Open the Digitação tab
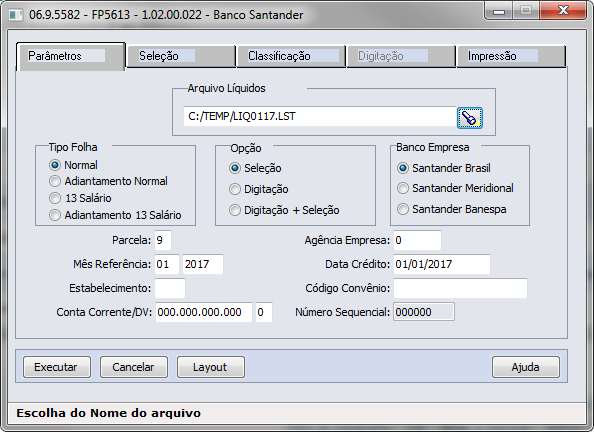Viewport: 594px width, 432px height. click(401, 56)
